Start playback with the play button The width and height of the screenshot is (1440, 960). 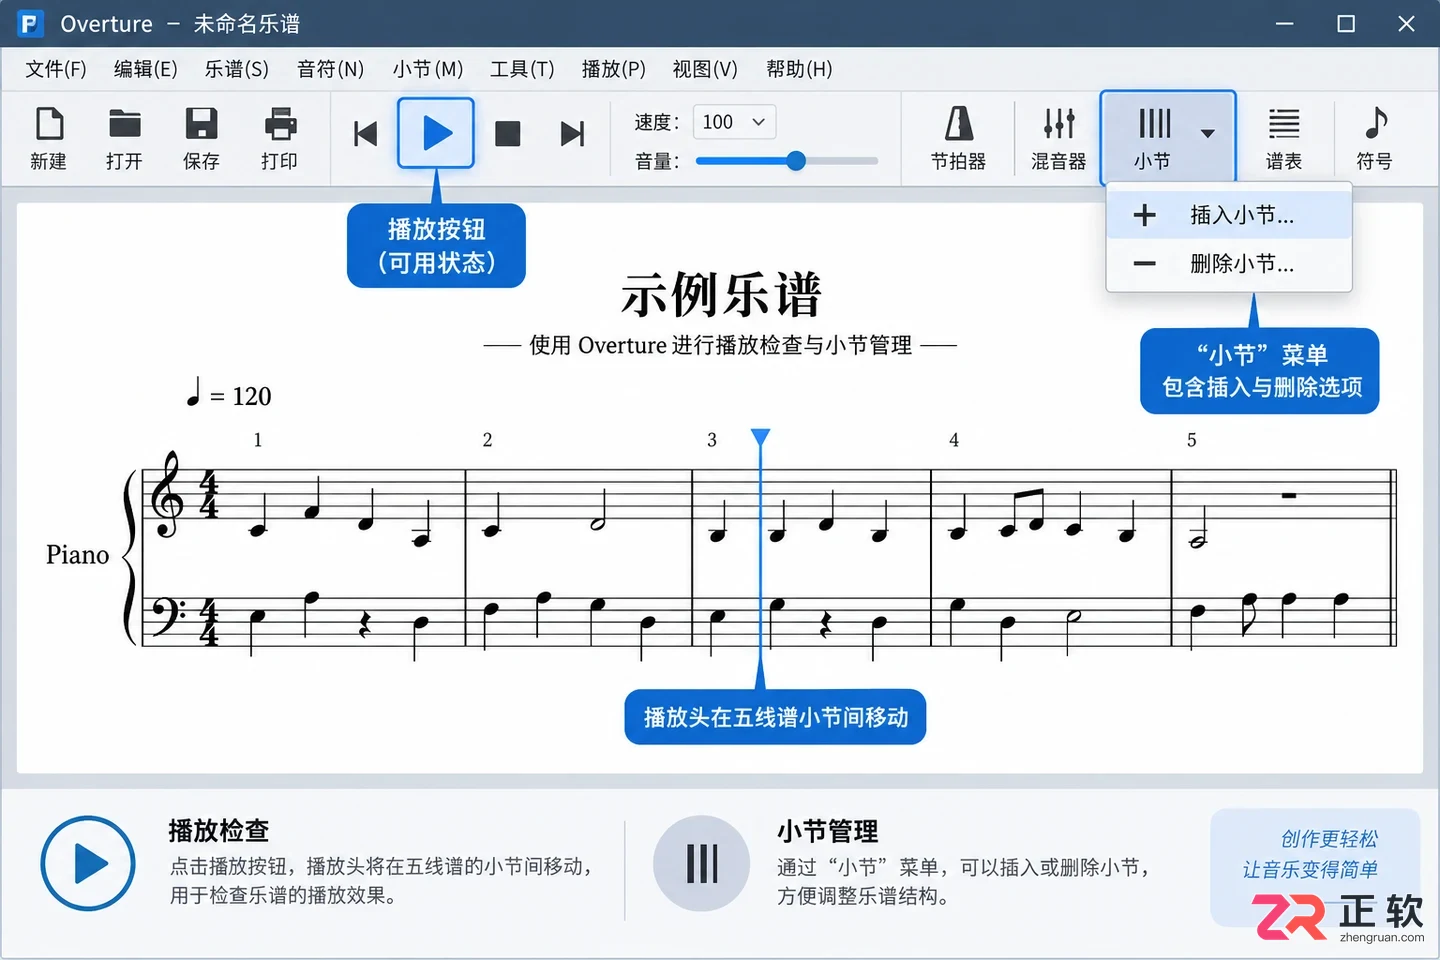(436, 133)
